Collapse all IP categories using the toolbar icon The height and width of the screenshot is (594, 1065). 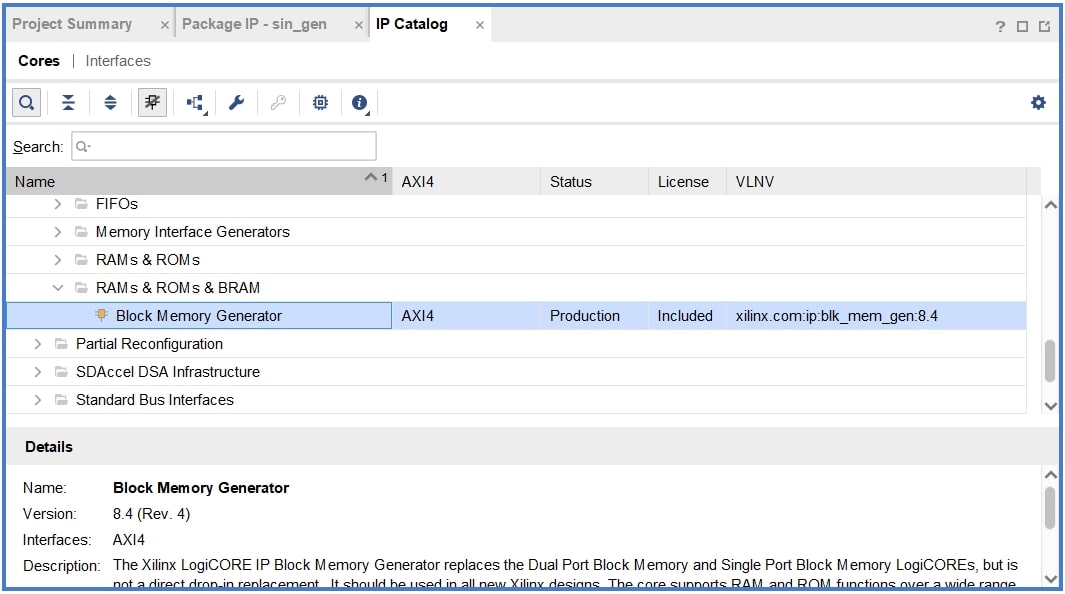pyautogui.click(x=67, y=101)
